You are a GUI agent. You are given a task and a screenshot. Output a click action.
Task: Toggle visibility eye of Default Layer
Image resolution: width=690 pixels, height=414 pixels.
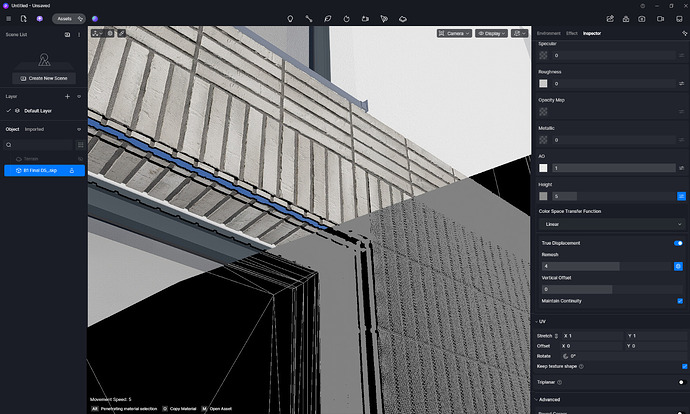tap(18, 110)
